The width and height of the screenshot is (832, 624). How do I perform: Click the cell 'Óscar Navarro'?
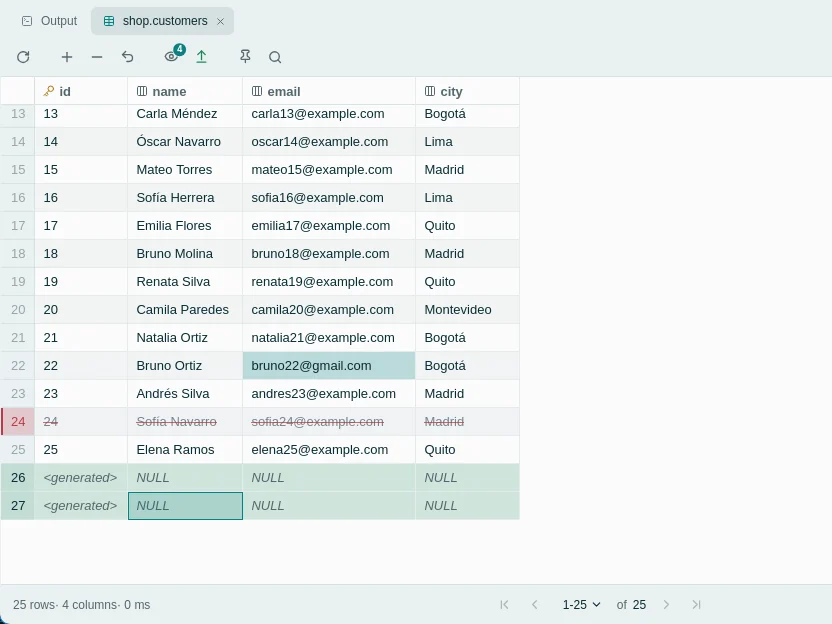(185, 142)
